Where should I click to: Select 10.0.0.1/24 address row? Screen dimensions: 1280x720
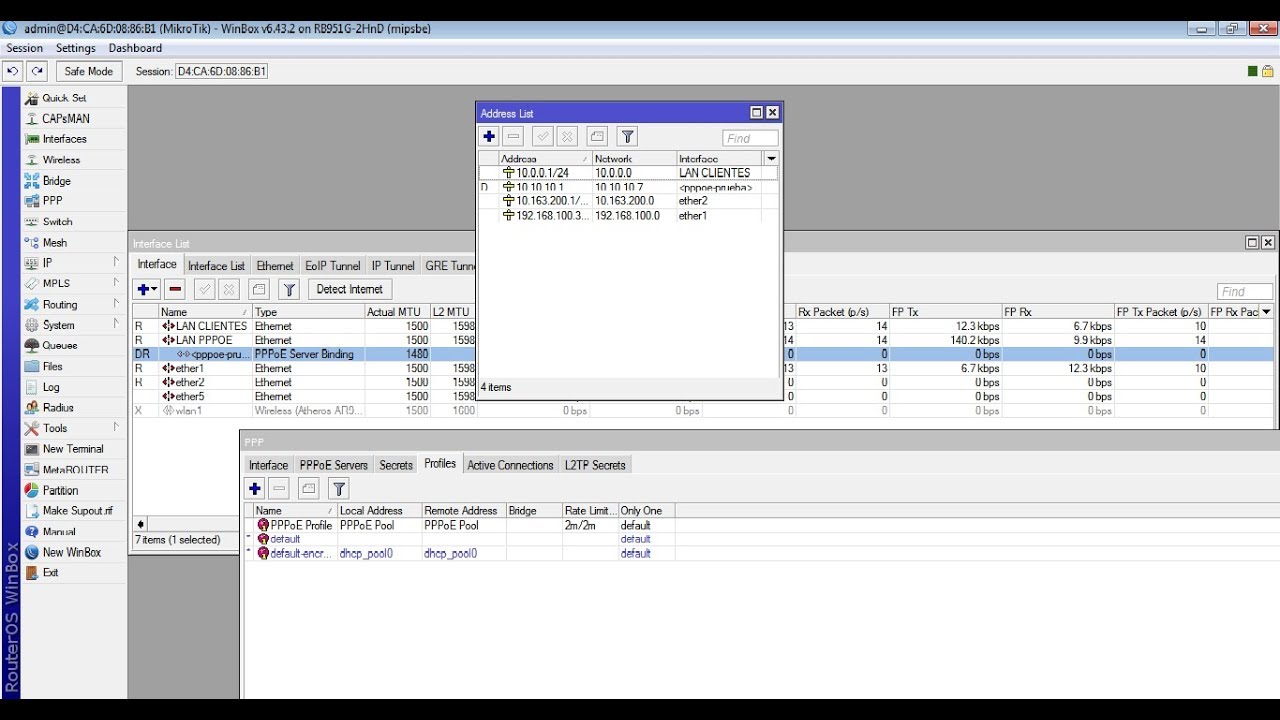(628, 173)
